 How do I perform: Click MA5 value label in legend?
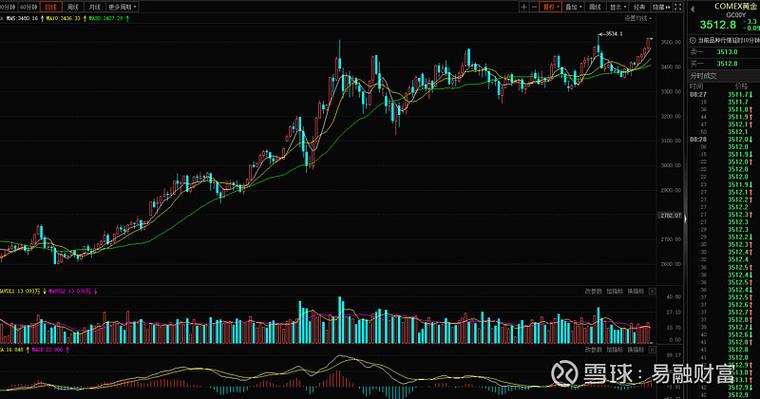(21, 18)
